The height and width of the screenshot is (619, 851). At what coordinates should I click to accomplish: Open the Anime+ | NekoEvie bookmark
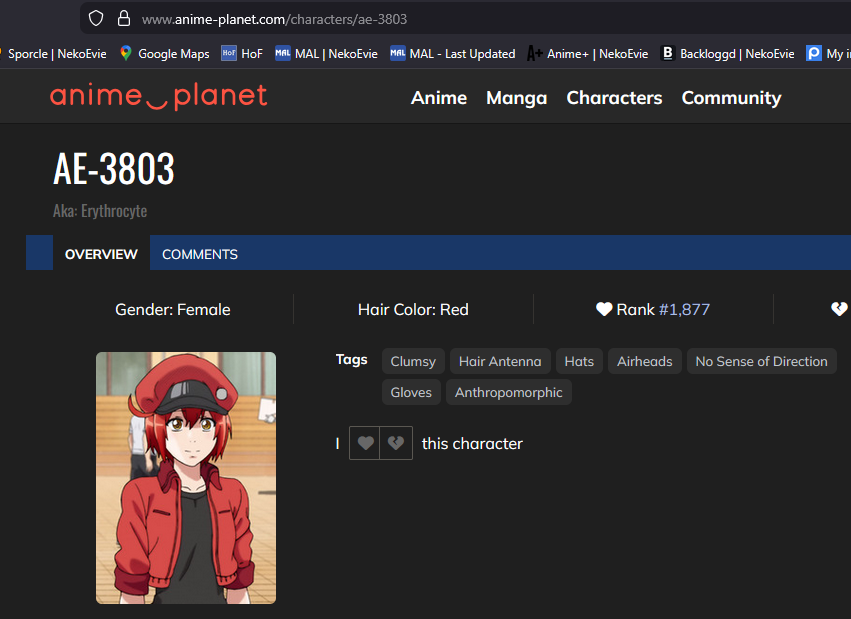588,54
